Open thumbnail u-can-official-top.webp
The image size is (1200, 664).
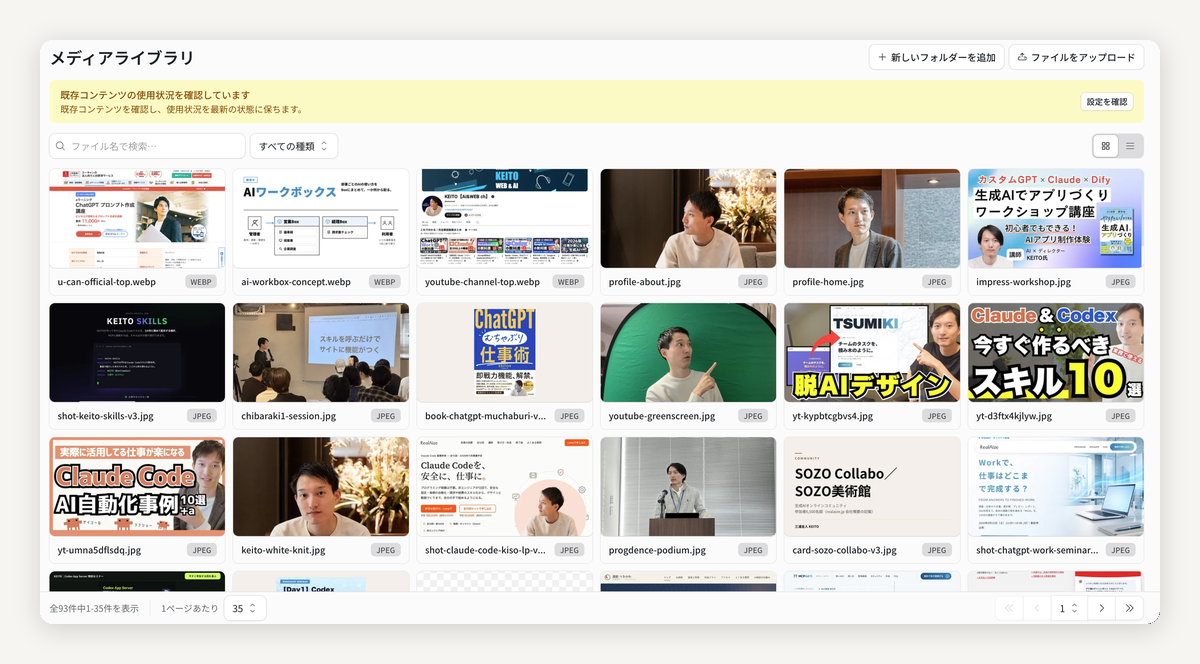(x=137, y=218)
